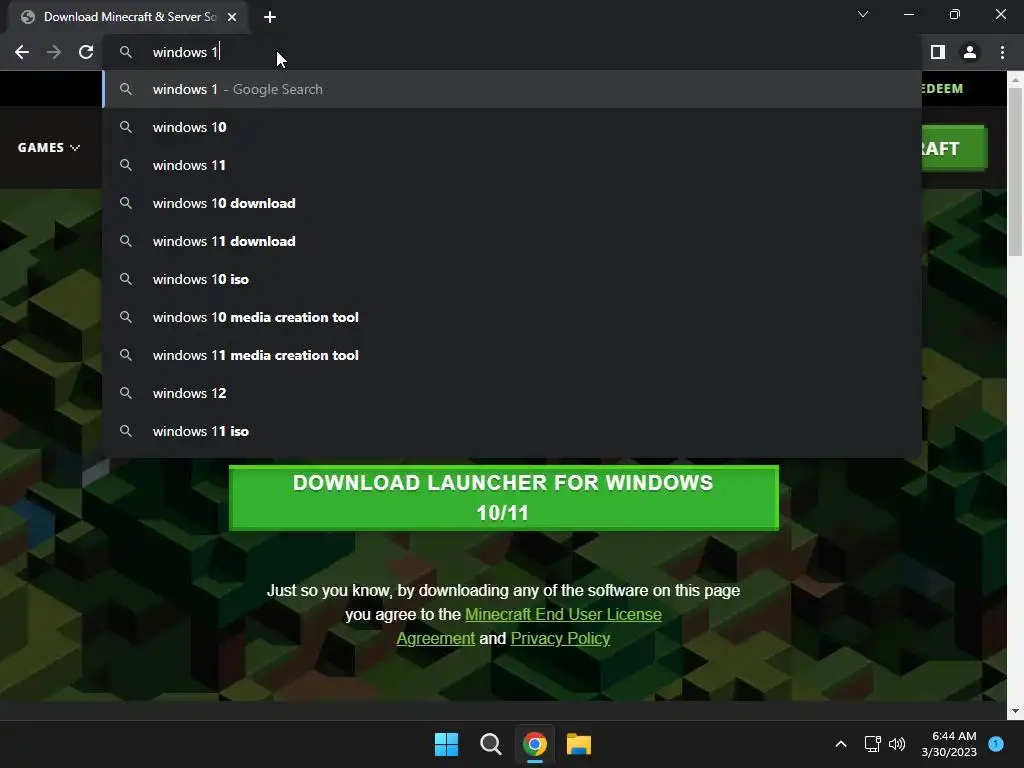The image size is (1024, 768).
Task: Open the tab search chevron
Action: click(863, 14)
